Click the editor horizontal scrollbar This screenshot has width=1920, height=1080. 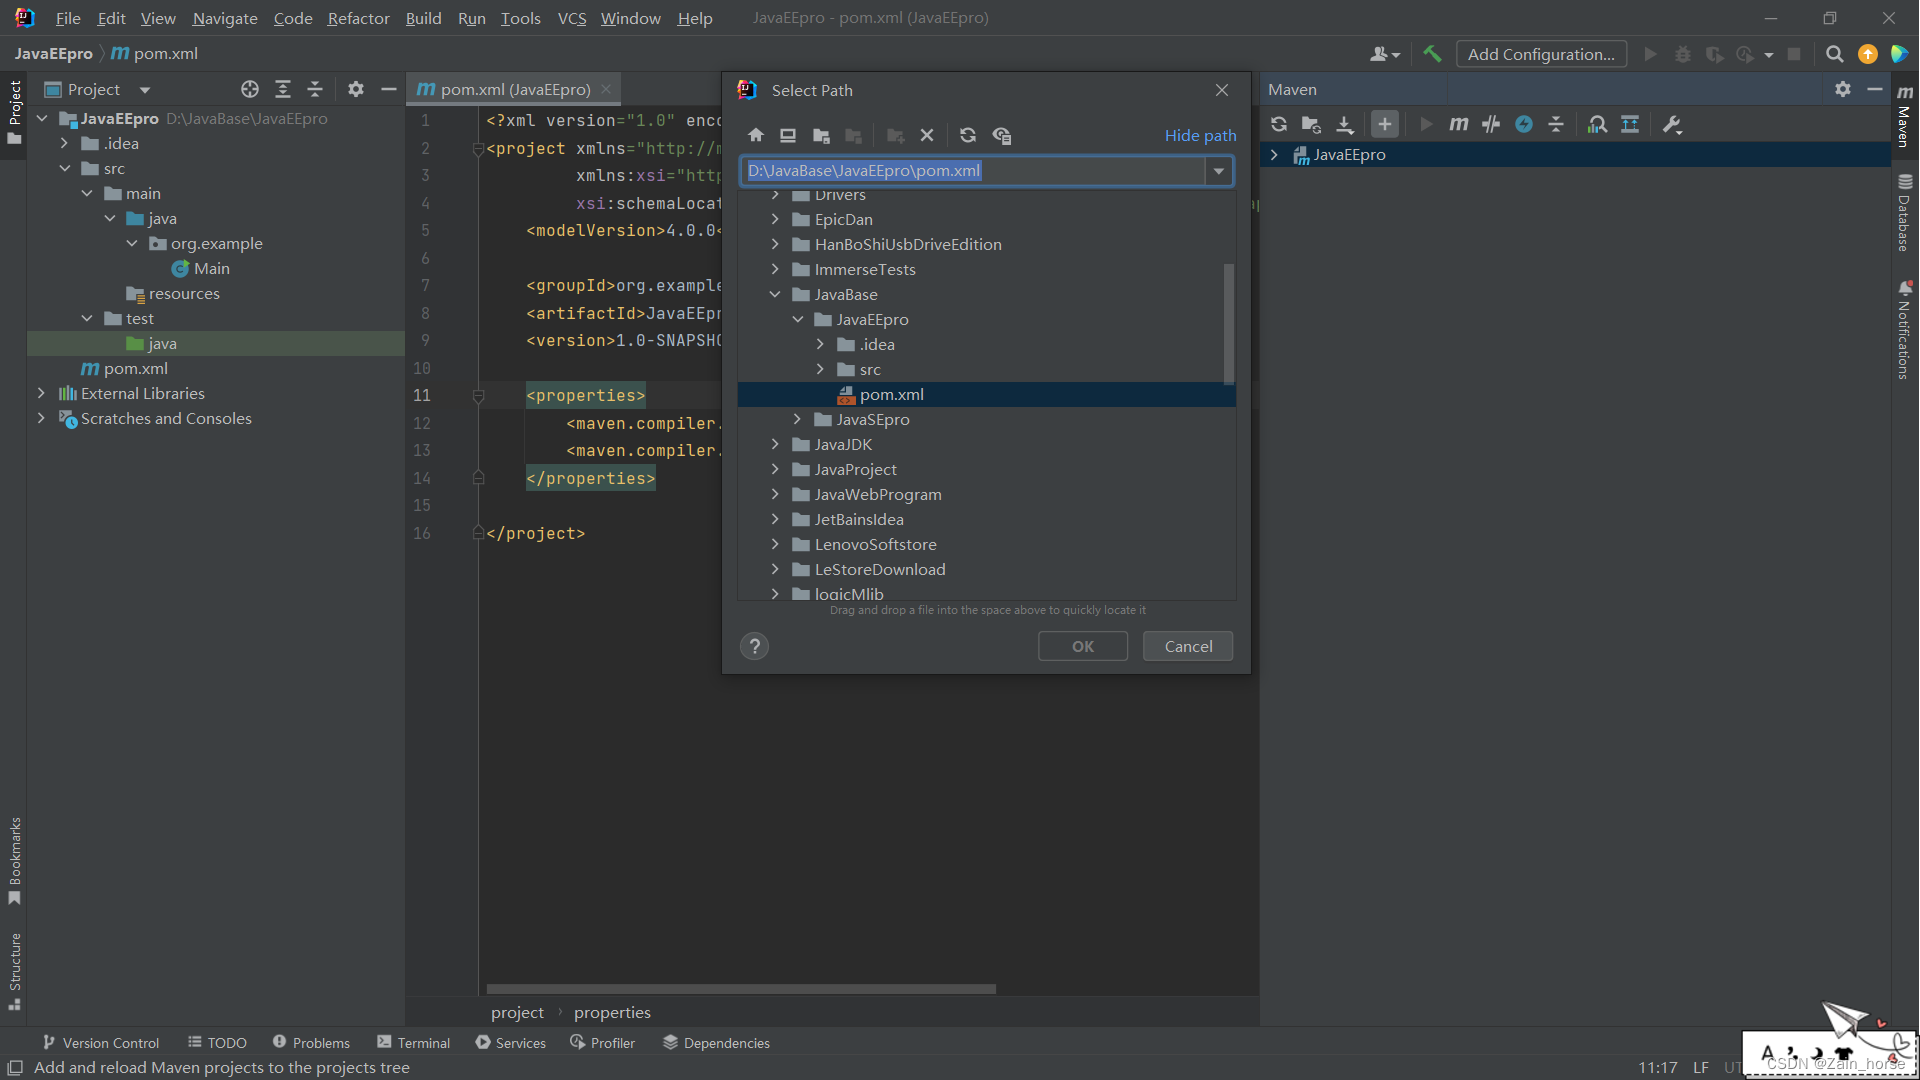click(741, 989)
